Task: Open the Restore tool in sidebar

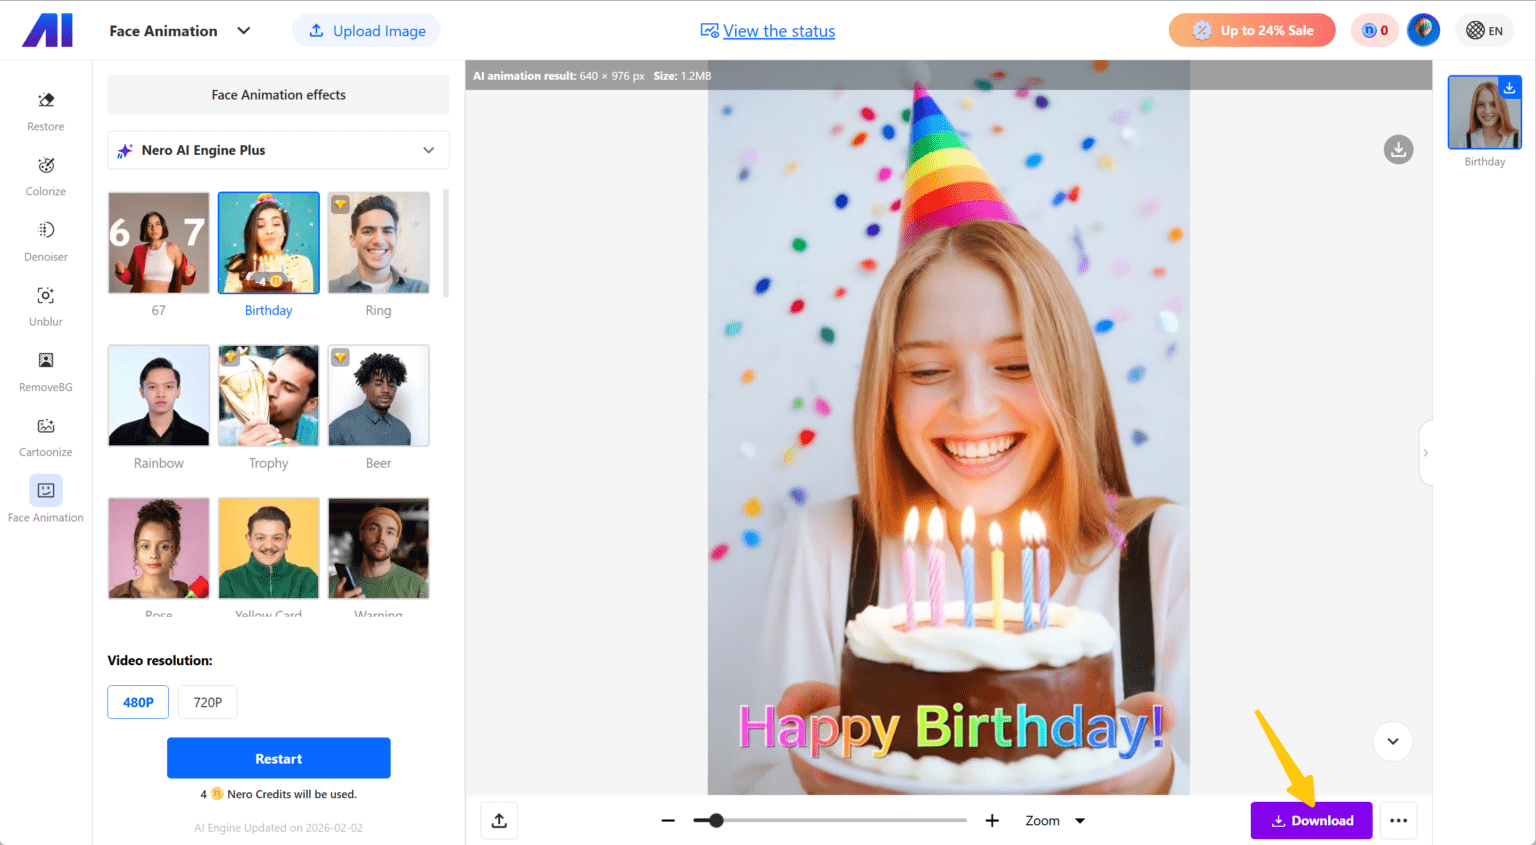Action: 45,111
